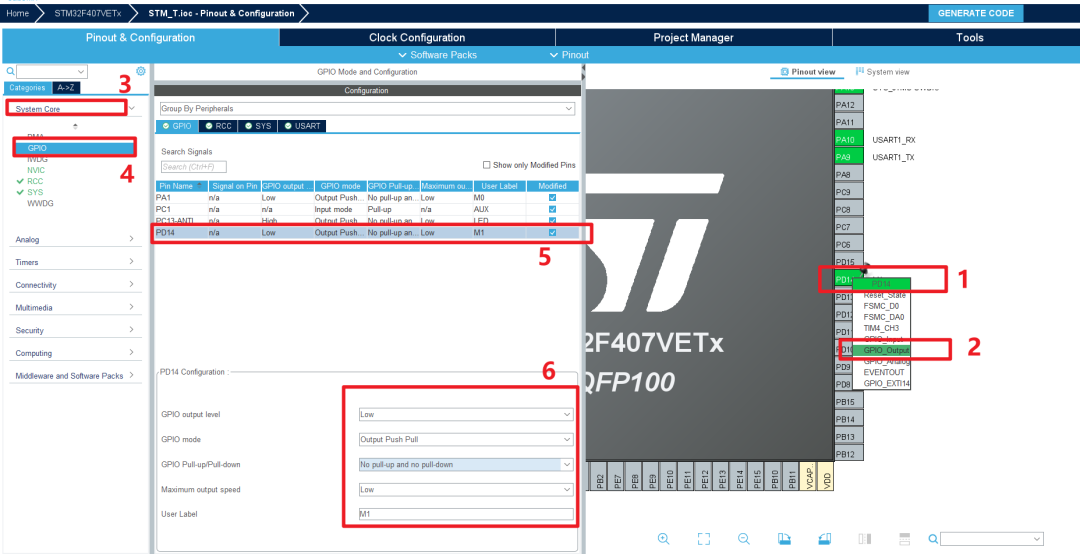Choose GPIO_Output in the pin menu
The height and width of the screenshot is (554, 1080).
click(882, 350)
